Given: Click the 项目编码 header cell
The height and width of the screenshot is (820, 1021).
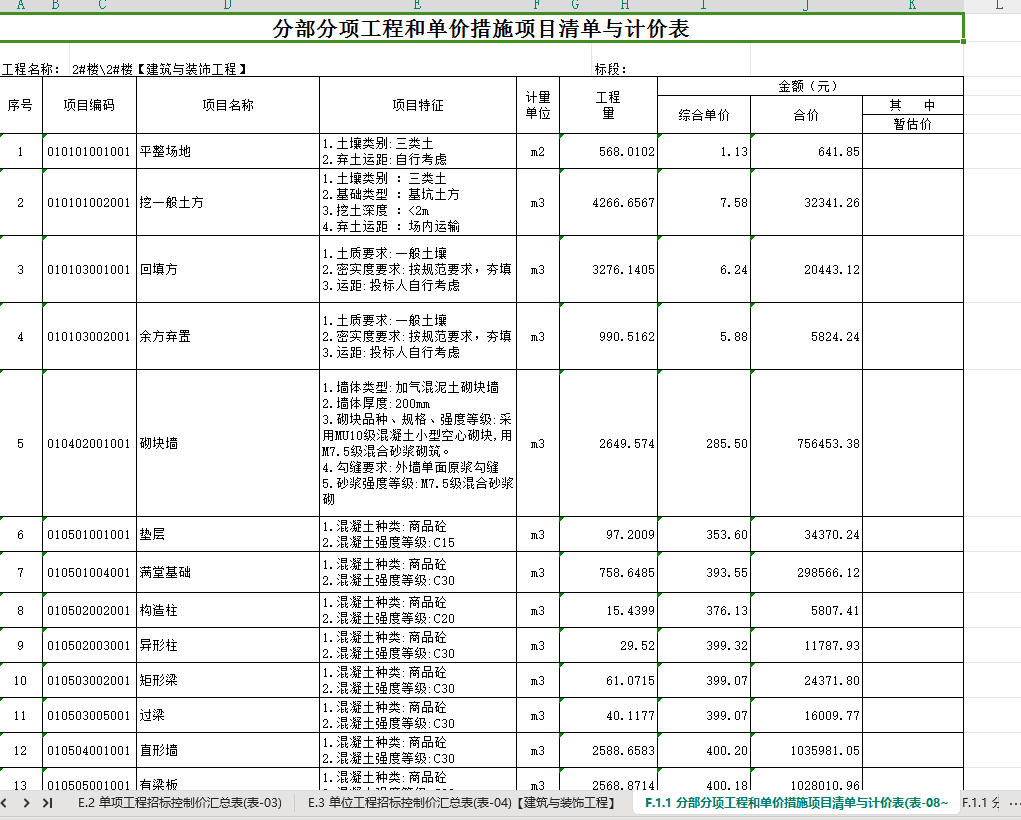Looking at the screenshot, I should pos(89,105).
